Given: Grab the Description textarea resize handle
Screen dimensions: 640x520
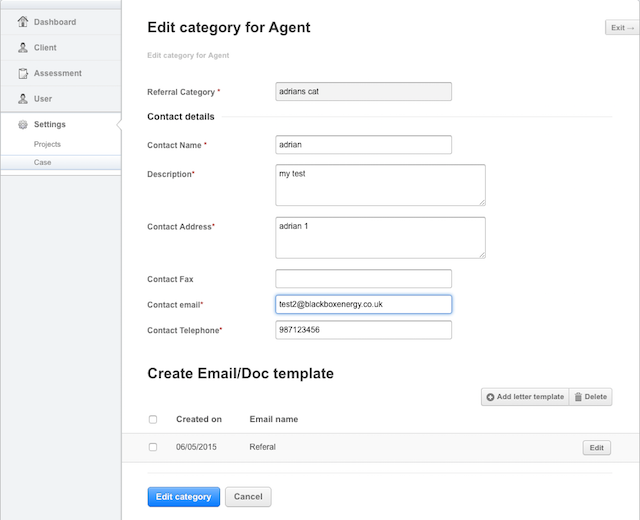Looking at the screenshot, I should click(482, 202).
